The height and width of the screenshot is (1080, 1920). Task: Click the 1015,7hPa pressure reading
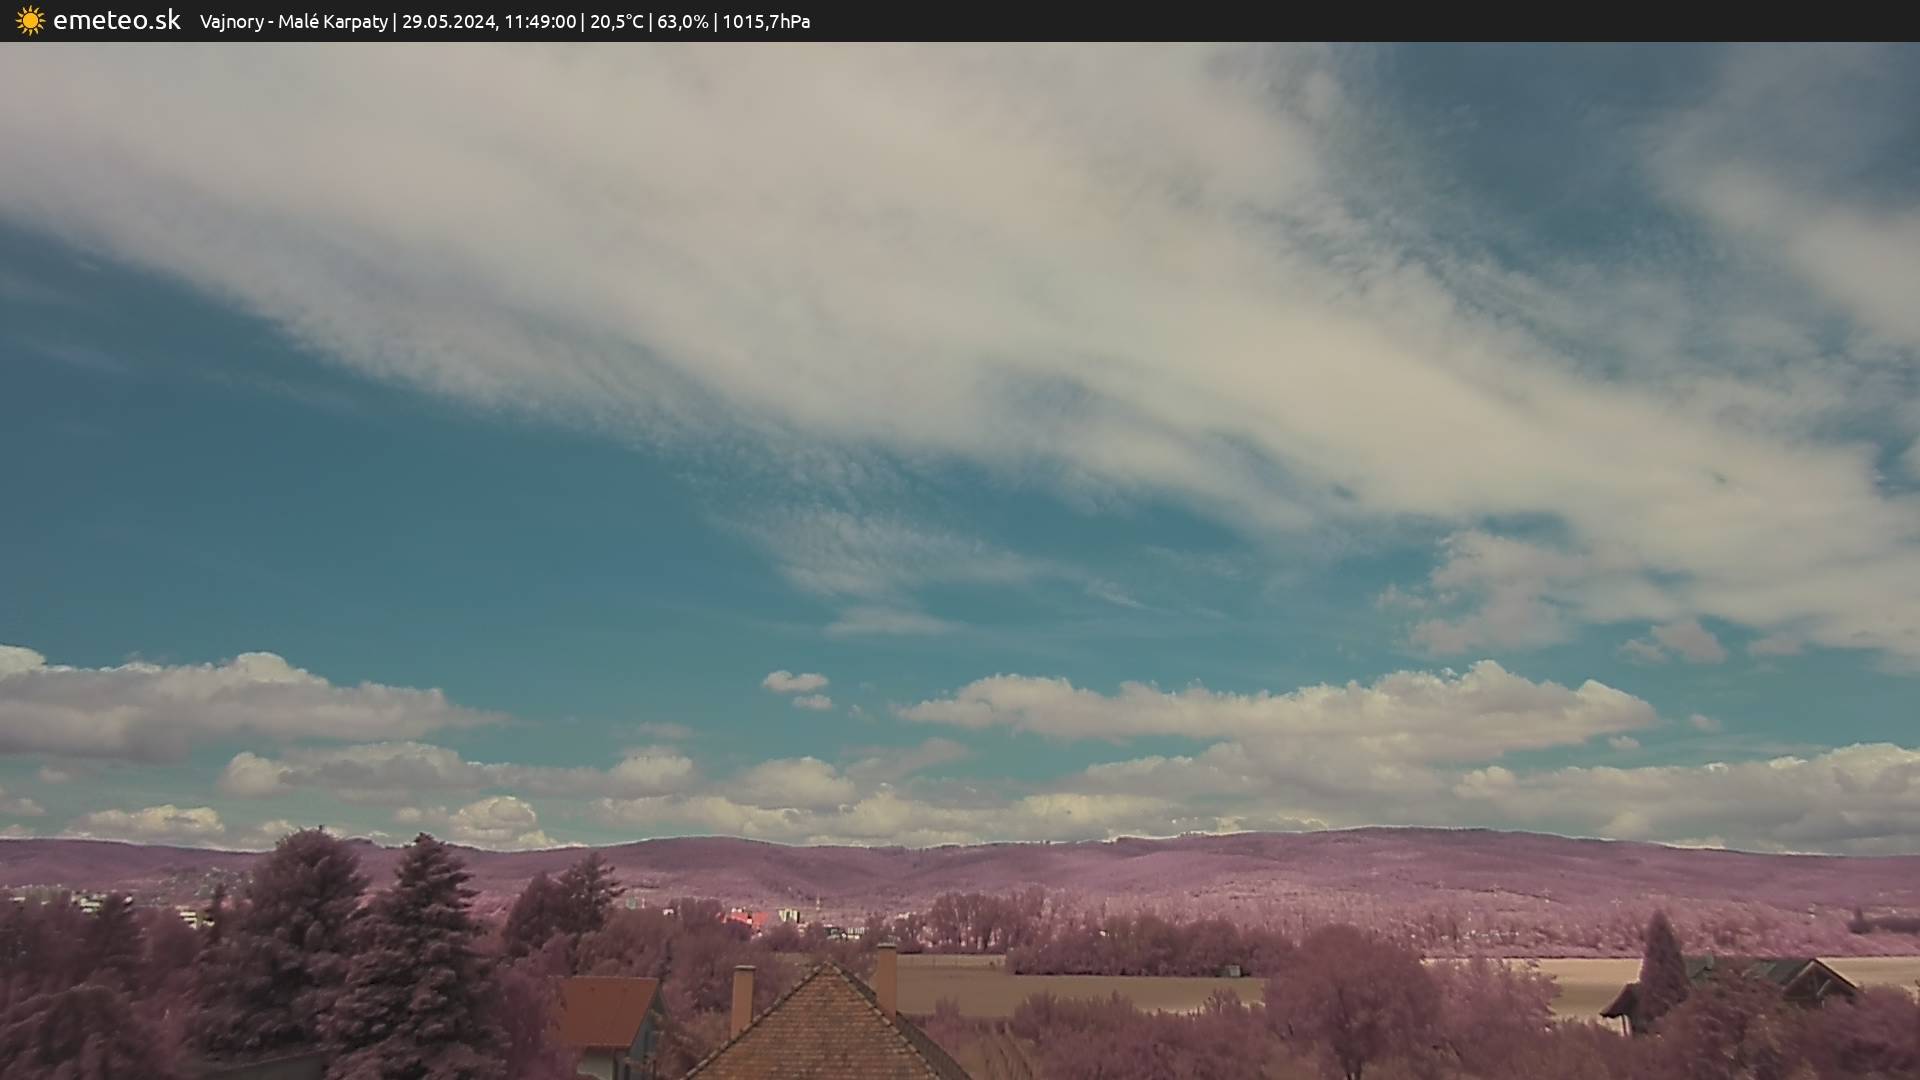pyautogui.click(x=766, y=21)
